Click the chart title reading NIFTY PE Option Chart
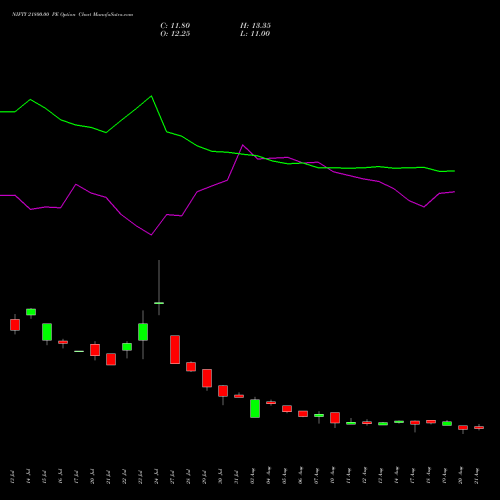The height and width of the screenshot is (500, 500). 72,15
